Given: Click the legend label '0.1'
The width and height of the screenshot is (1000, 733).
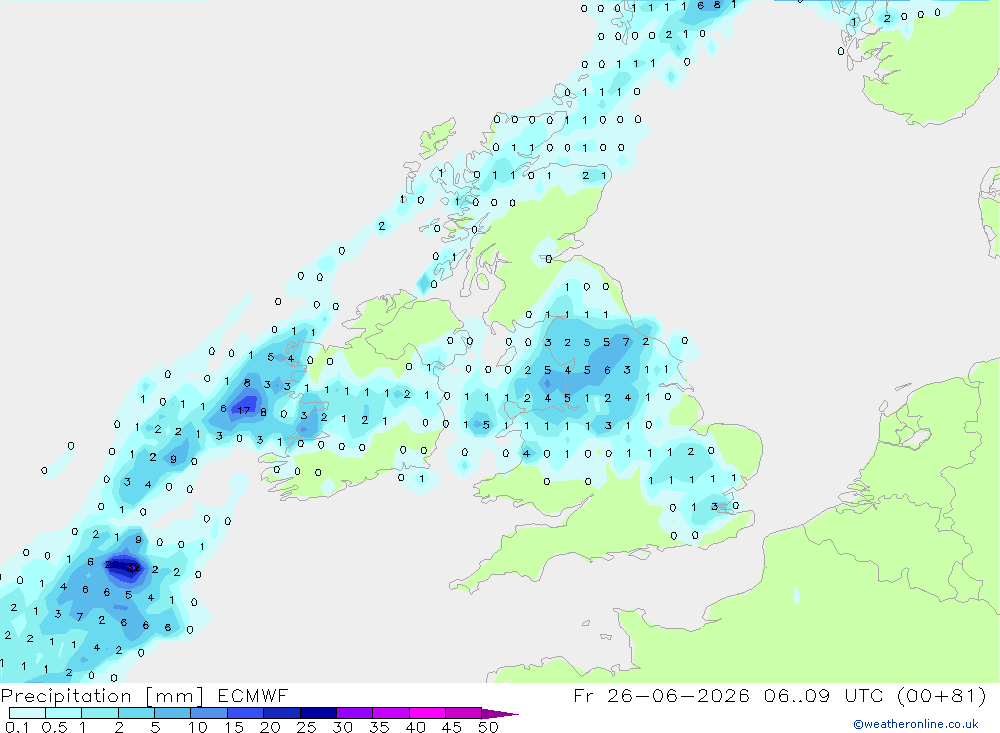Looking at the screenshot, I should click(17, 727).
